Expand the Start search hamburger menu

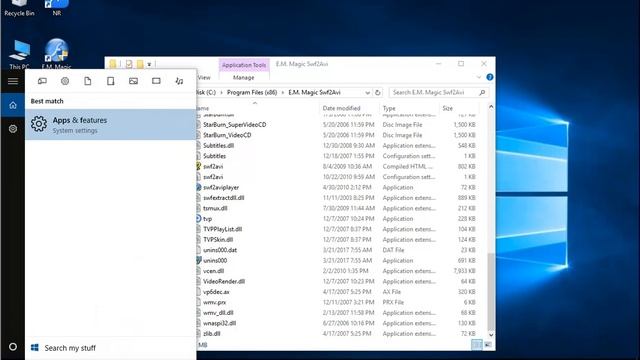(x=13, y=81)
